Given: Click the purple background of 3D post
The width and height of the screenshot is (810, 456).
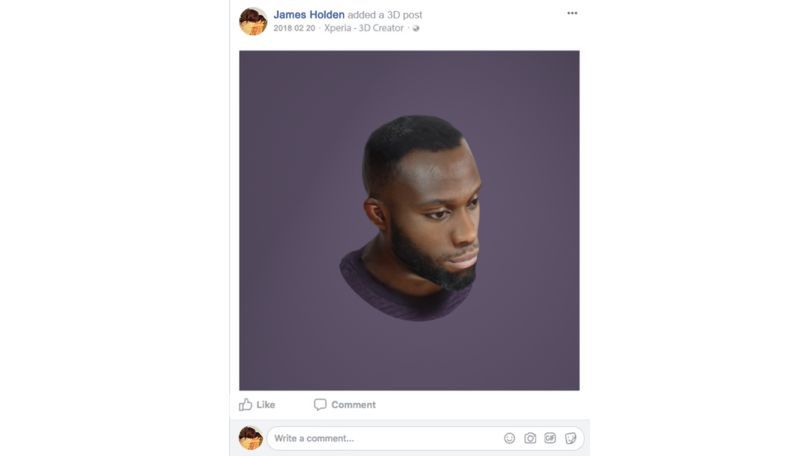Looking at the screenshot, I should (x=290, y=330).
